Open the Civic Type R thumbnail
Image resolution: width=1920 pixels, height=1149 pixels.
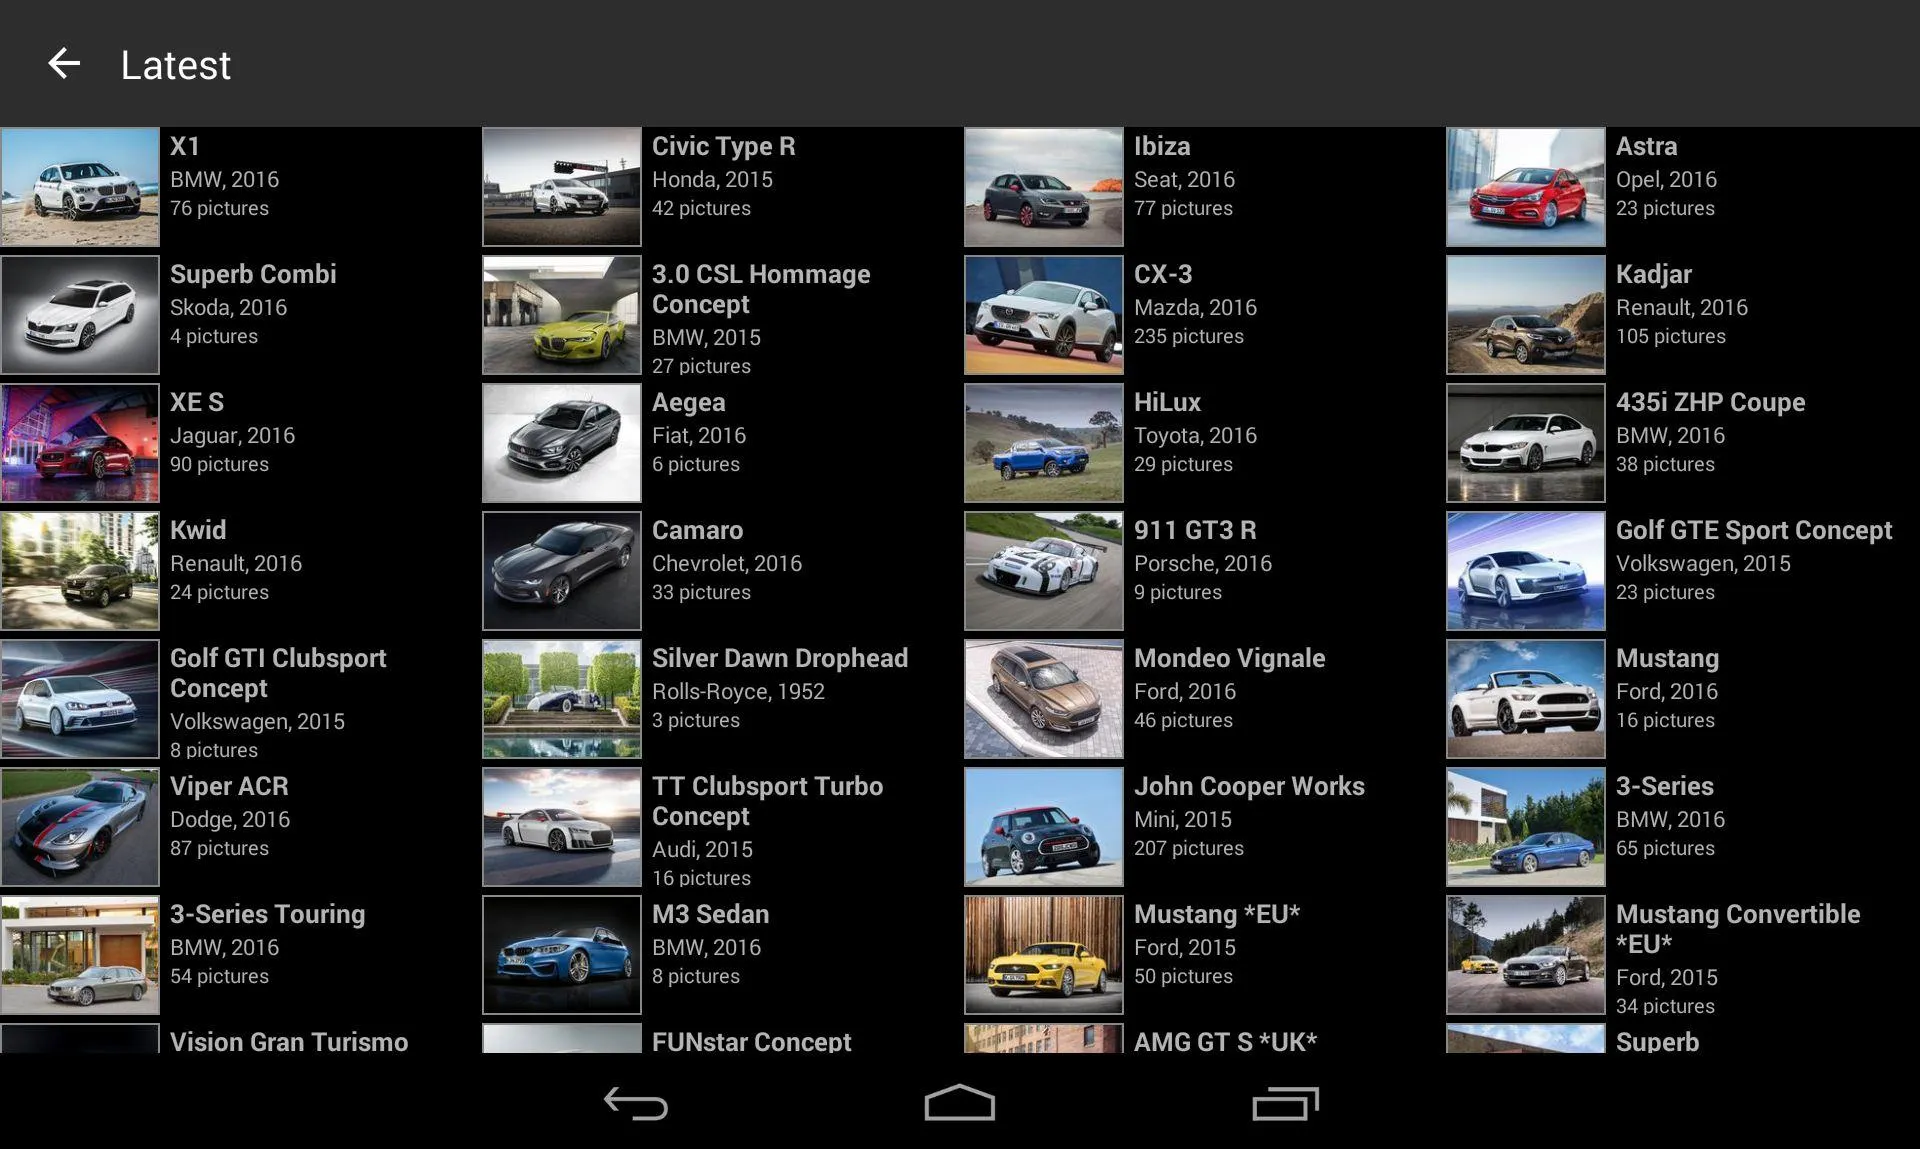tap(562, 187)
